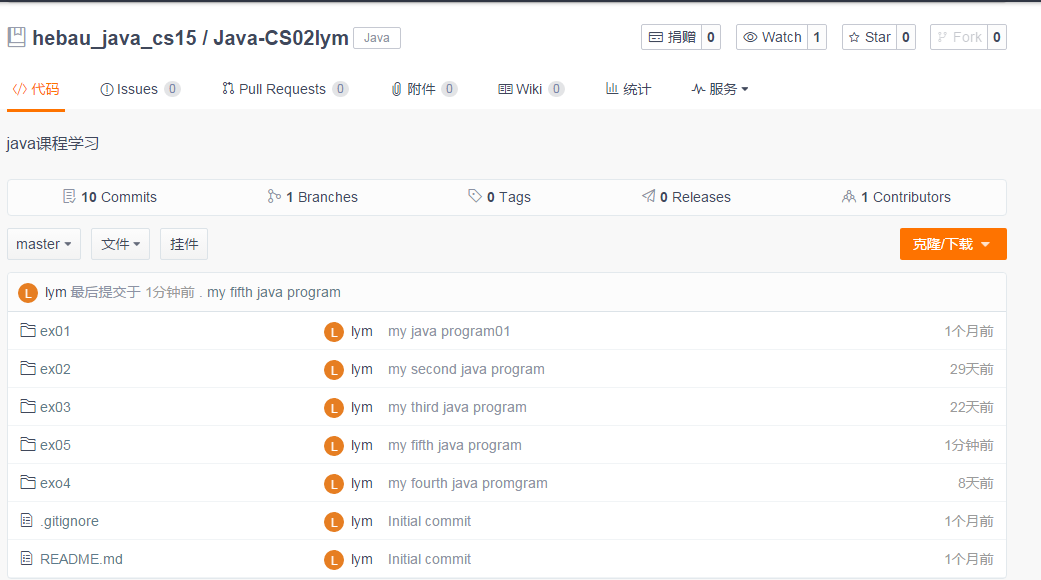Screen dimensions: 1041x580
Task: Click the Watch count 1
Action: (817, 37)
